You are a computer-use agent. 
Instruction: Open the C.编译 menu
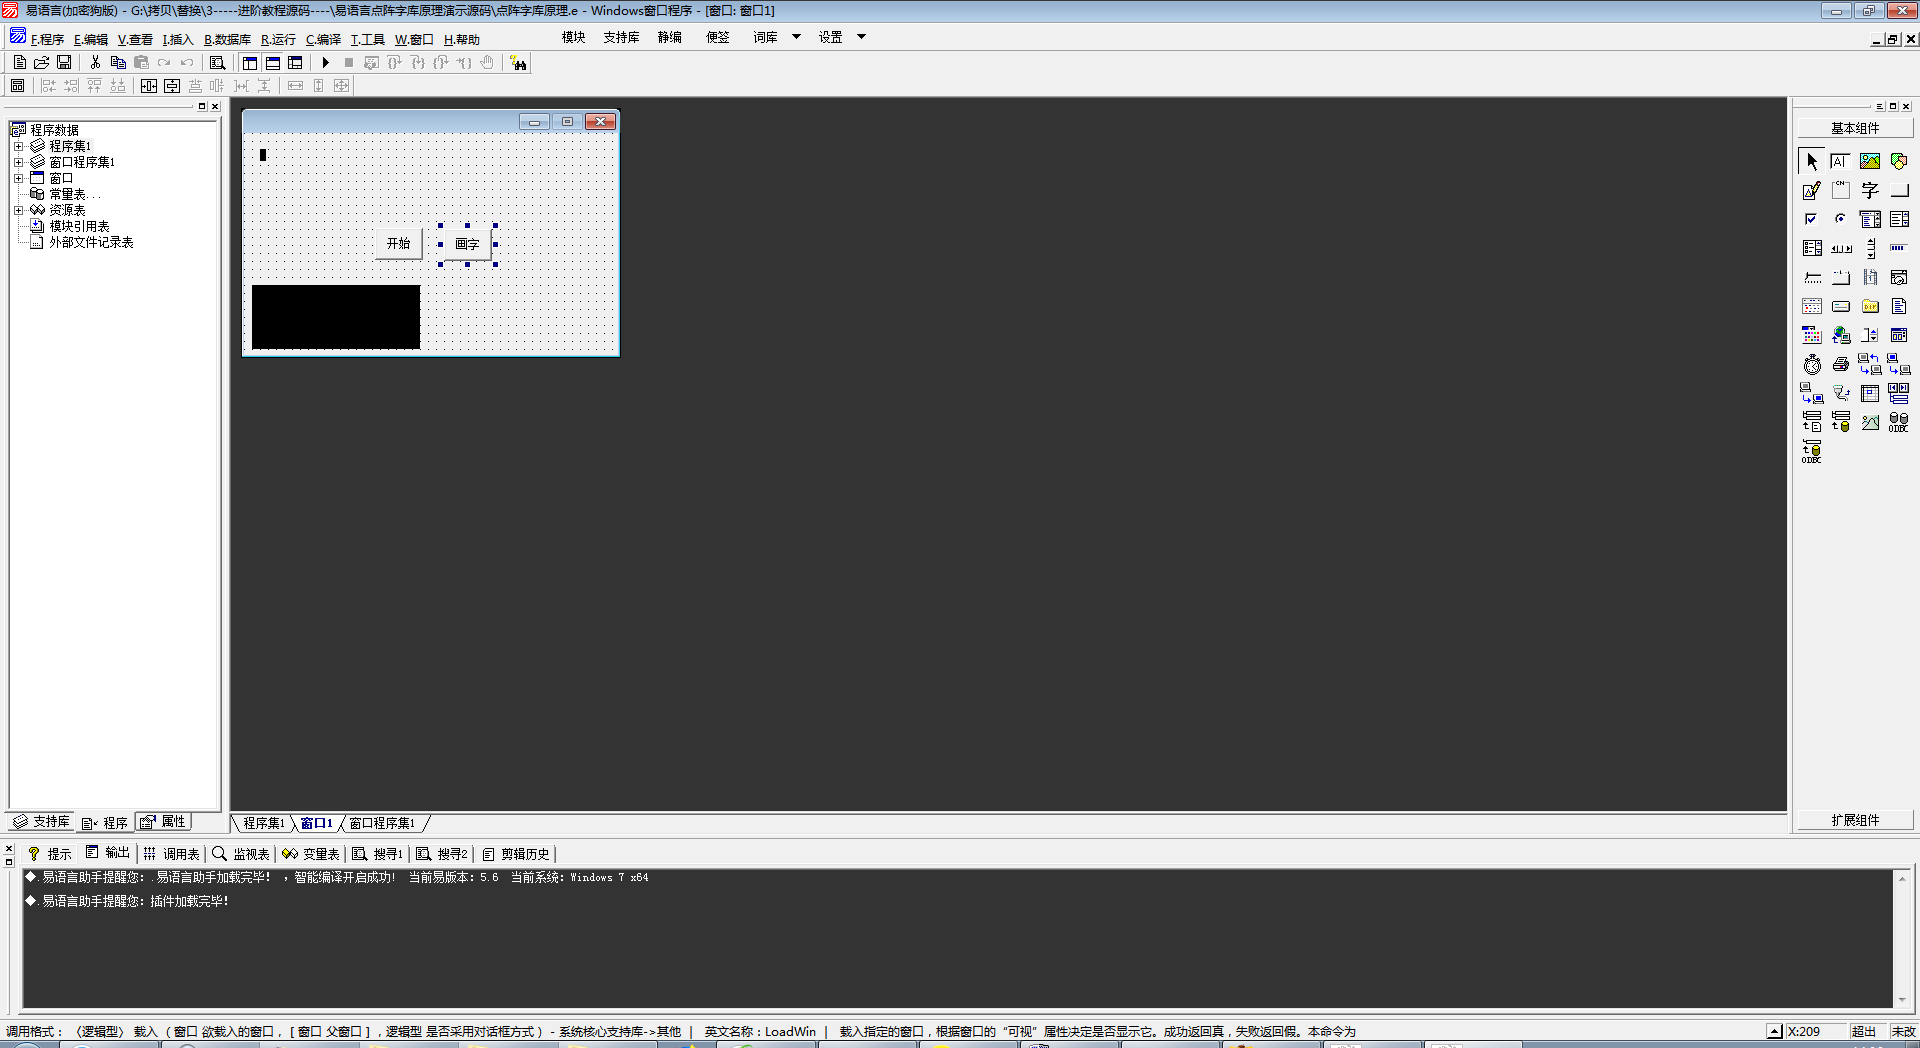323,40
